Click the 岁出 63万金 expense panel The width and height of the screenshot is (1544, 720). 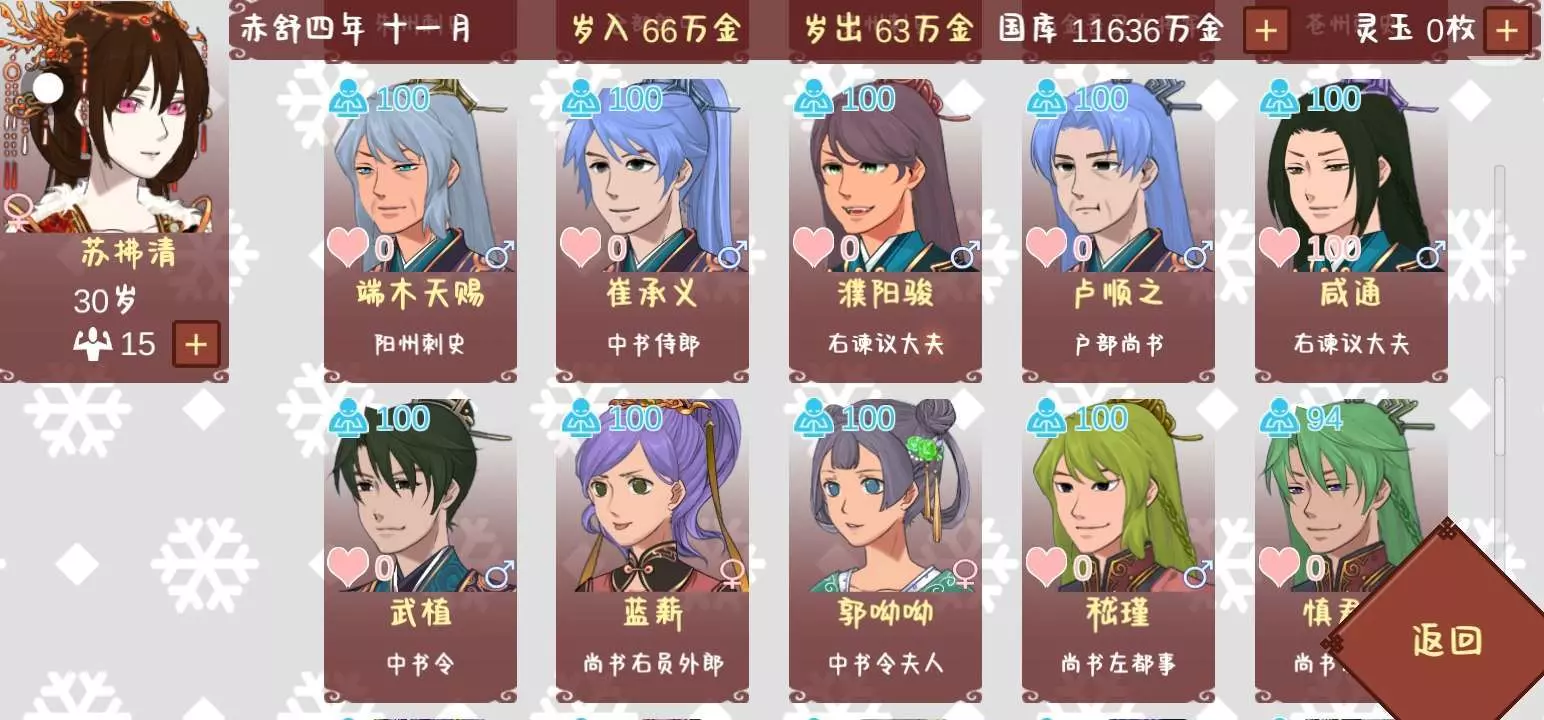click(x=885, y=29)
